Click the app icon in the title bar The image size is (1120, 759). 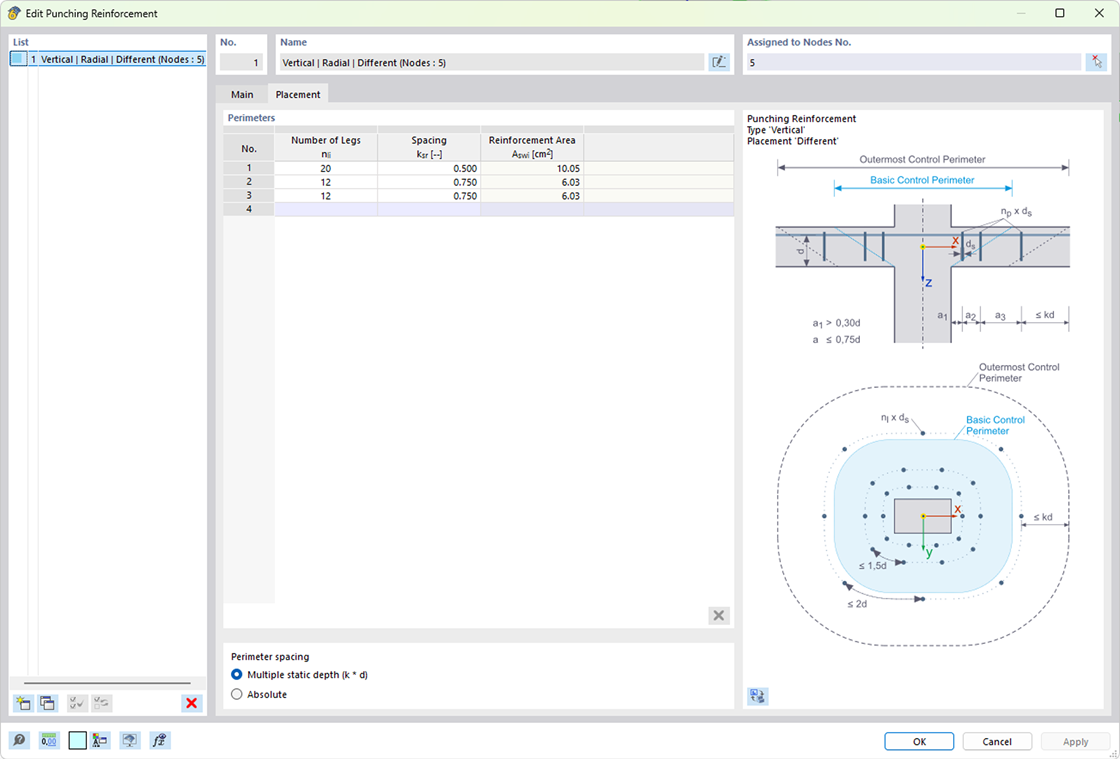tap(14, 13)
